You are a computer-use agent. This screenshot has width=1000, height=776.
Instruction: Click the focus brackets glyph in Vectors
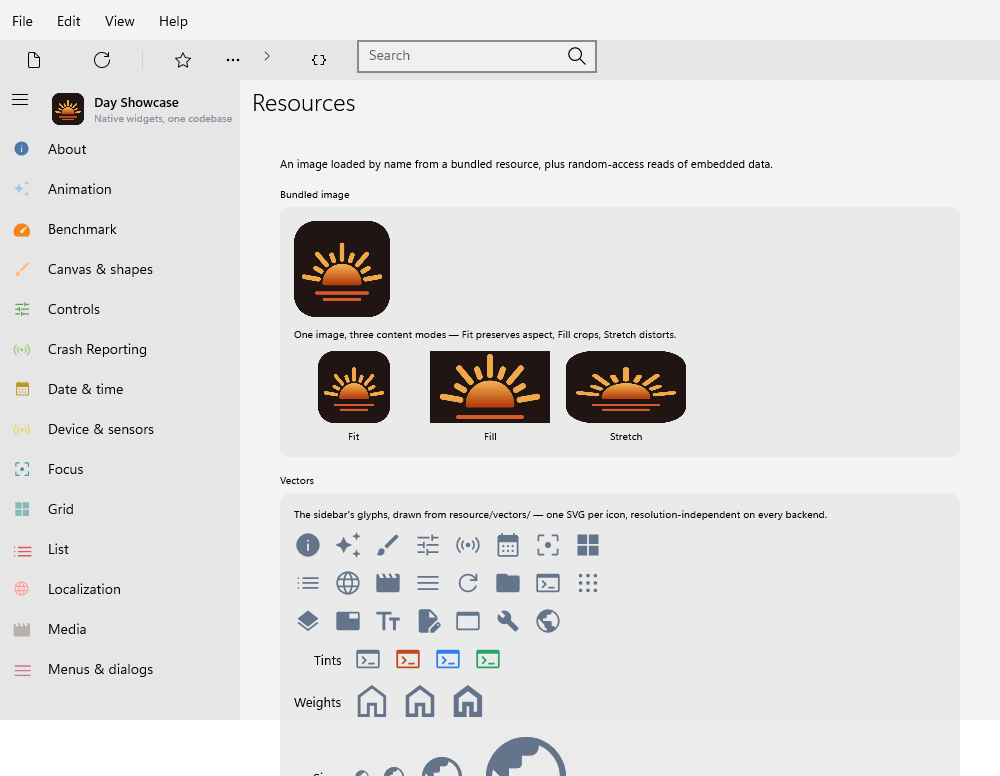coord(548,545)
